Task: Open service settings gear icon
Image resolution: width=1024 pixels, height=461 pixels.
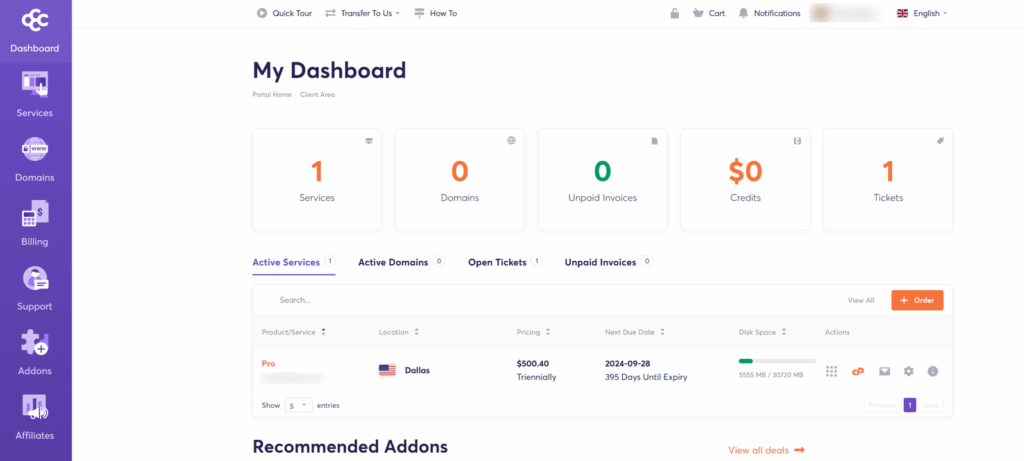Action: click(x=908, y=371)
